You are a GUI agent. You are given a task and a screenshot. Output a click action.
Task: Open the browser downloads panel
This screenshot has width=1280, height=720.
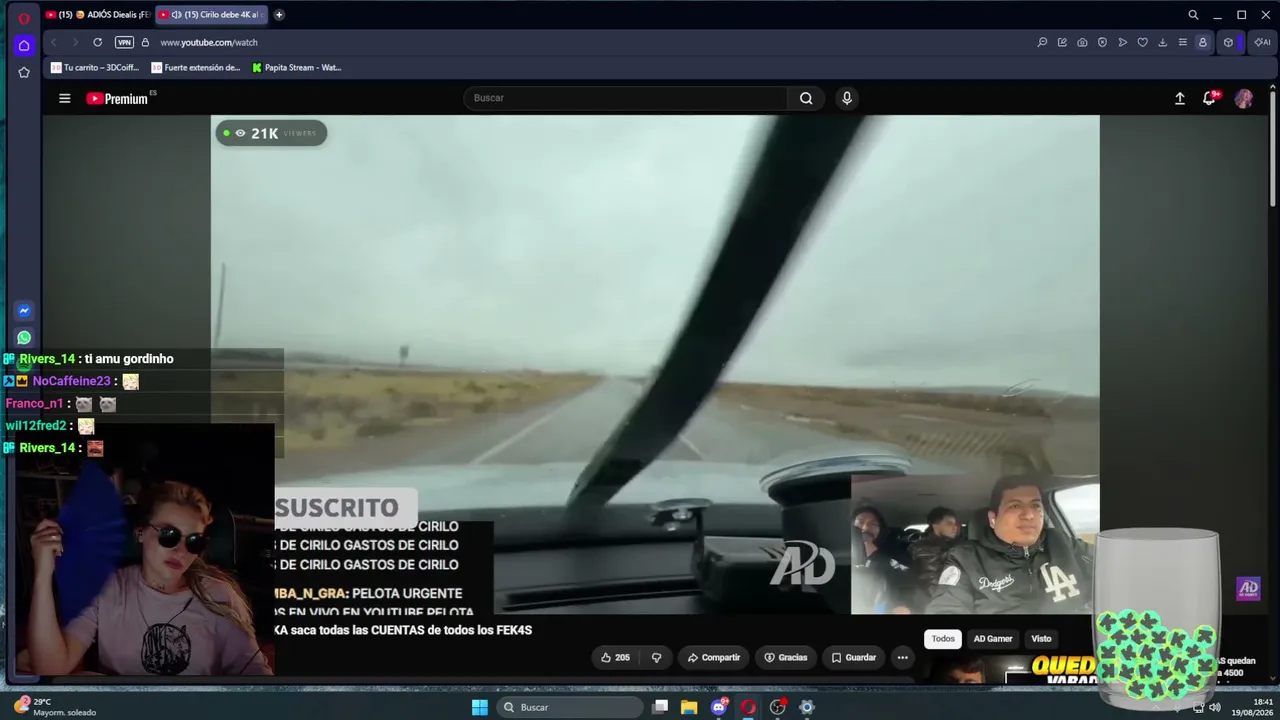pos(1162,42)
